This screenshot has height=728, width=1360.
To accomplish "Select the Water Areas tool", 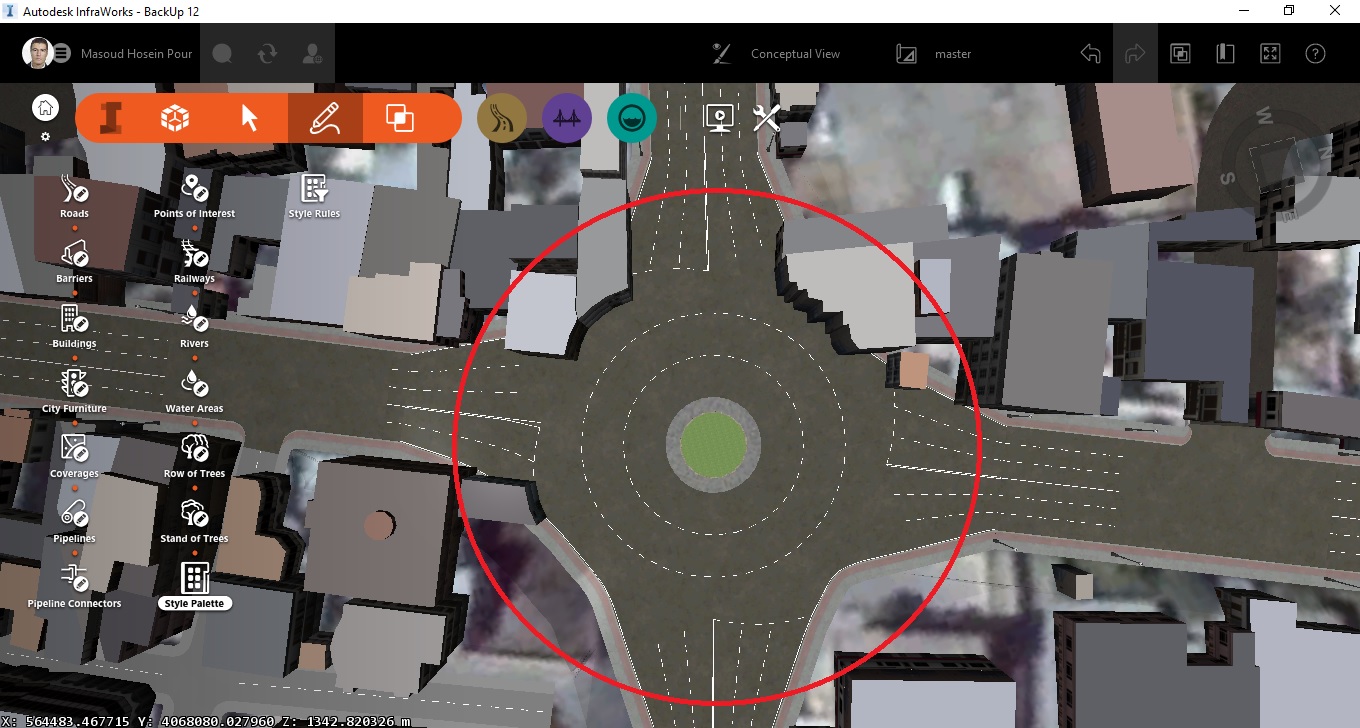I will point(194,386).
